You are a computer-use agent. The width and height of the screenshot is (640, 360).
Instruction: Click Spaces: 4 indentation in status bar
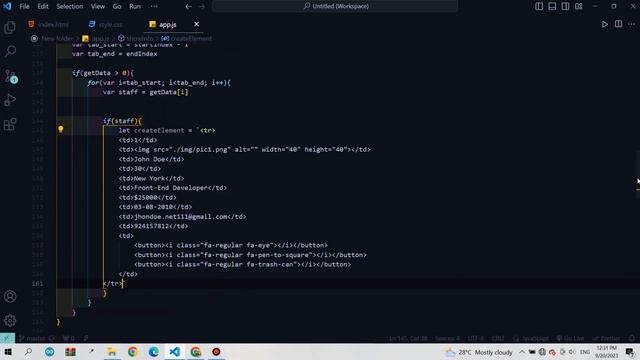click(447, 338)
